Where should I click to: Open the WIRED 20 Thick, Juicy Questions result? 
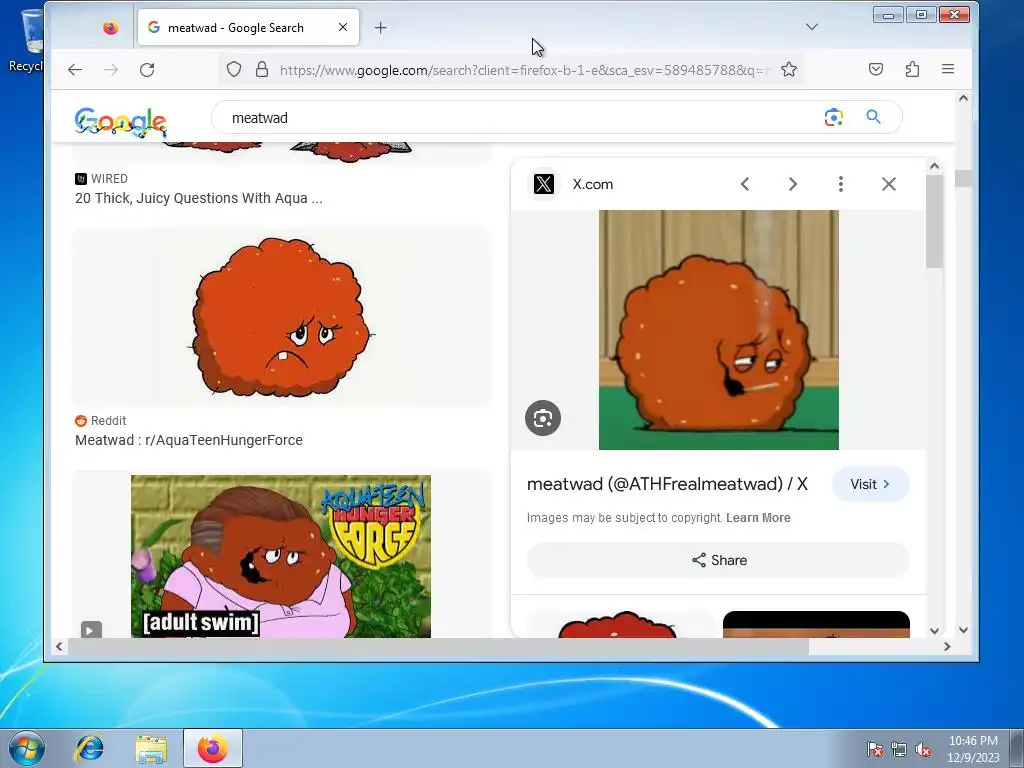pos(199,198)
